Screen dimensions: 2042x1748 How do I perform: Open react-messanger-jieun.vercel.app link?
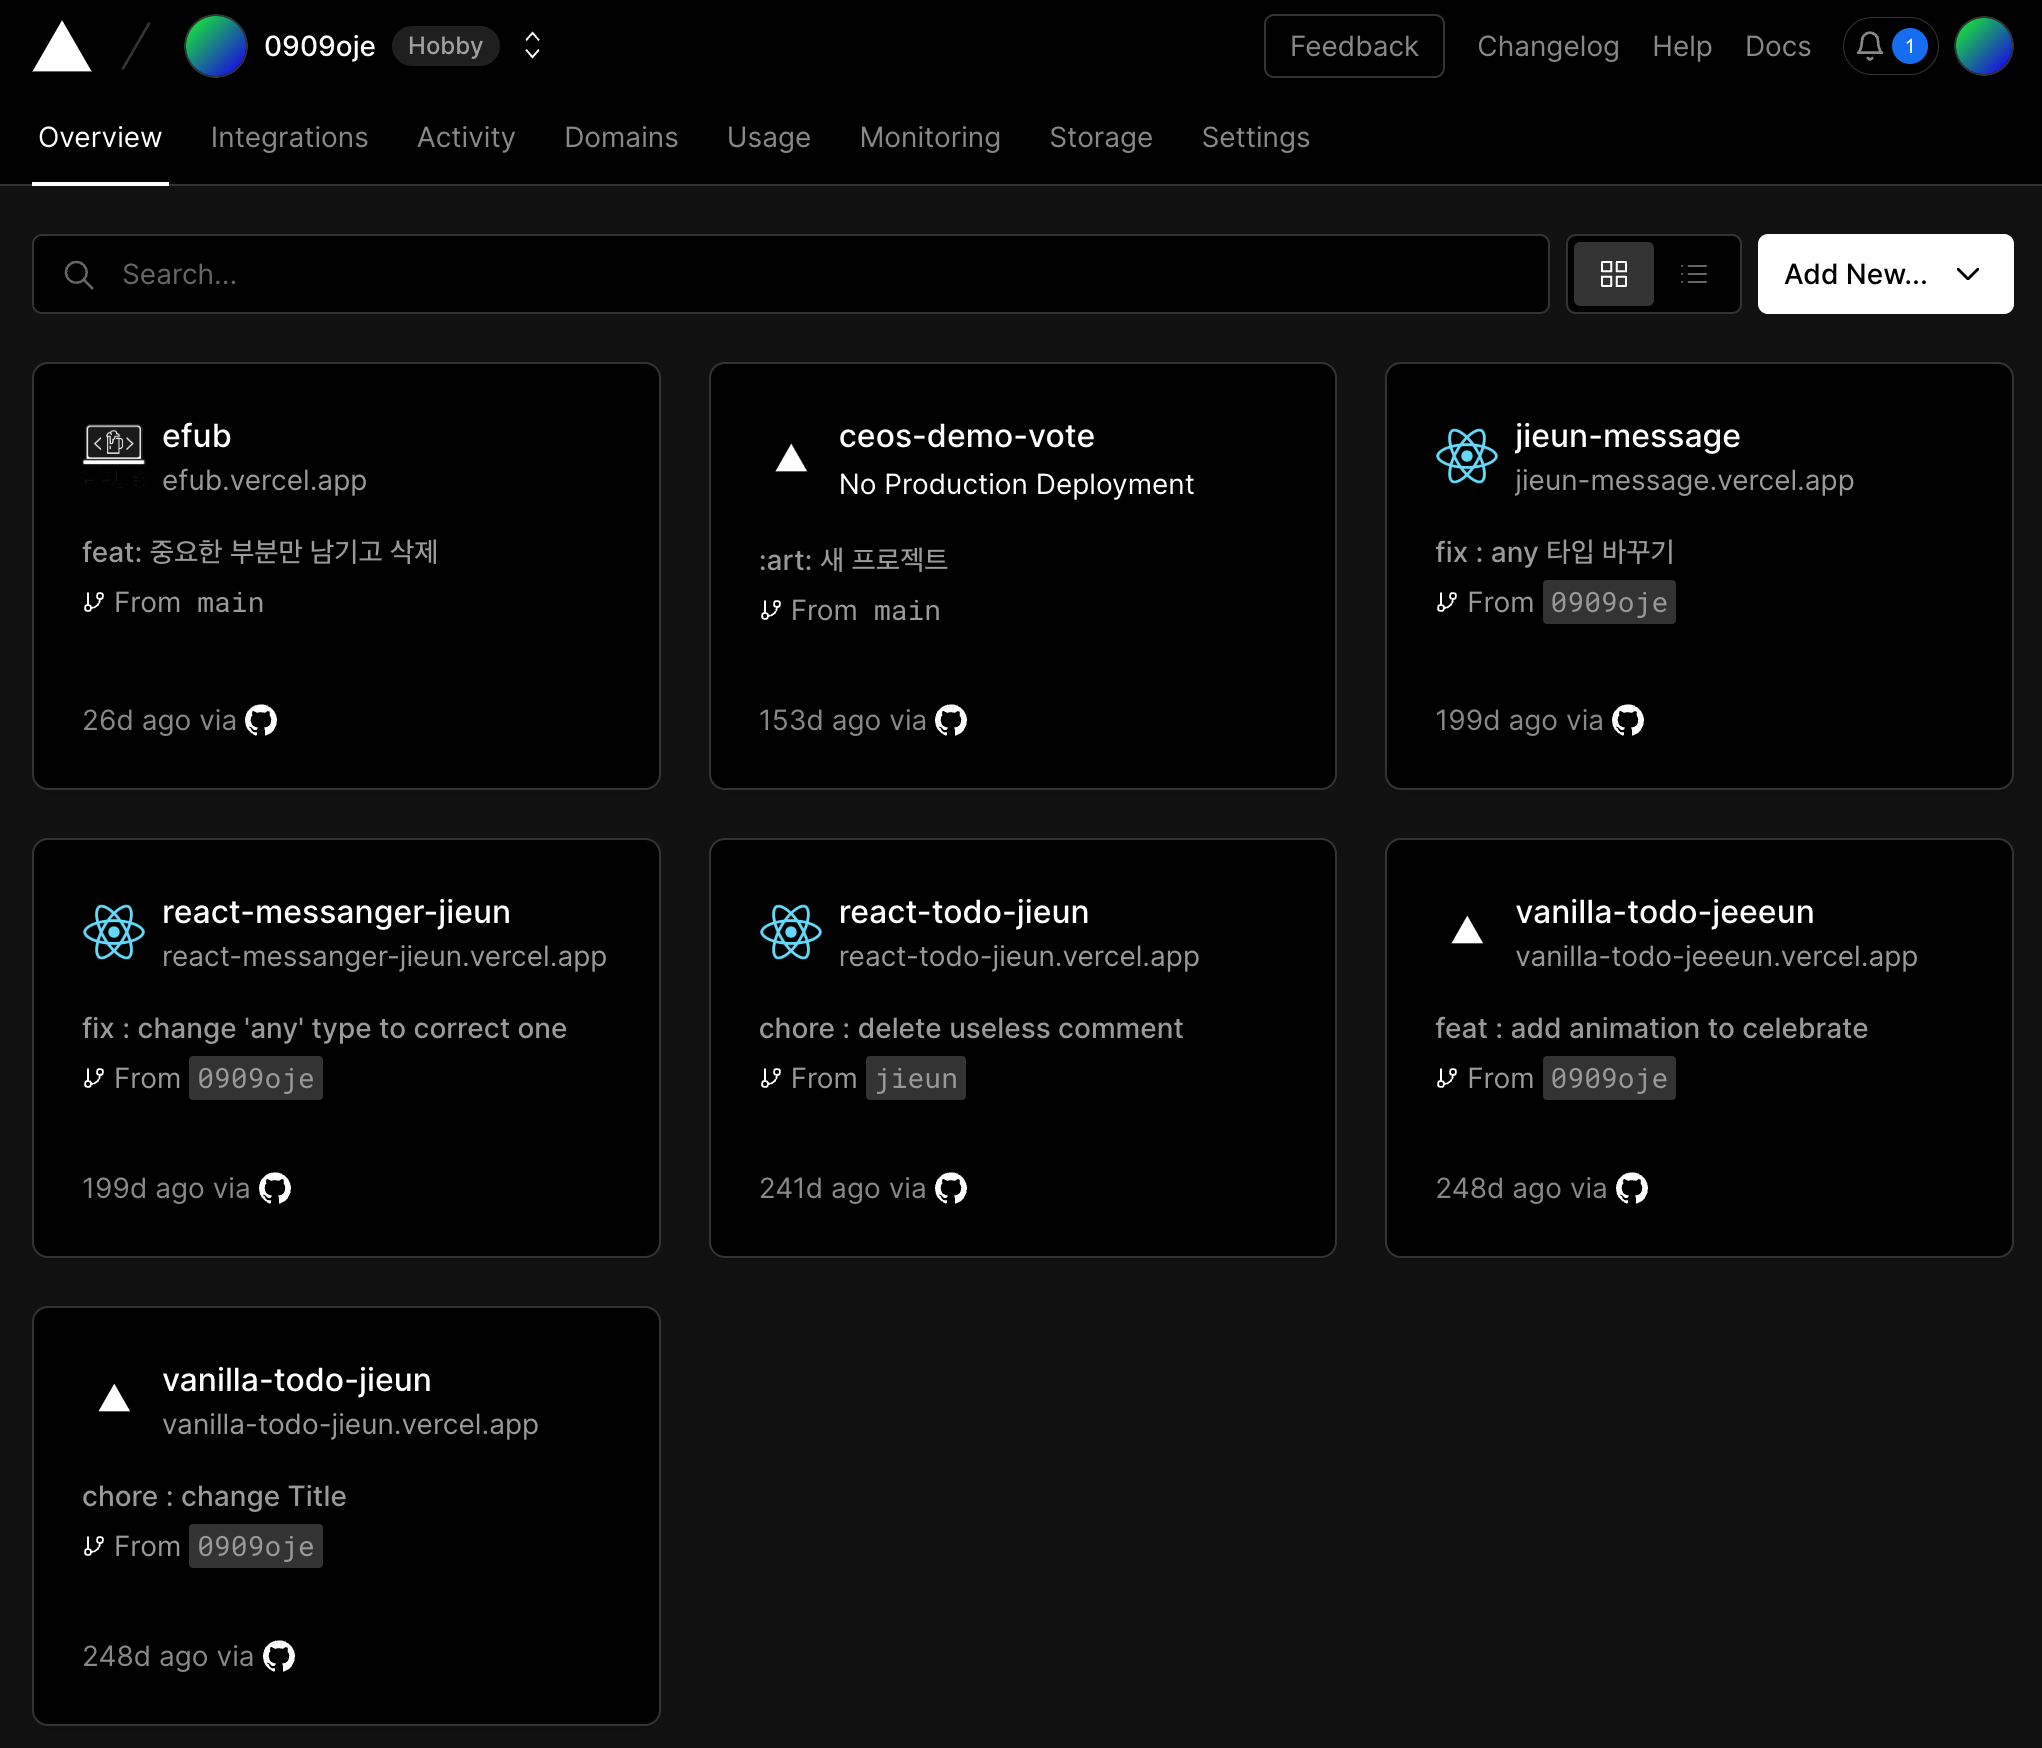click(x=384, y=956)
